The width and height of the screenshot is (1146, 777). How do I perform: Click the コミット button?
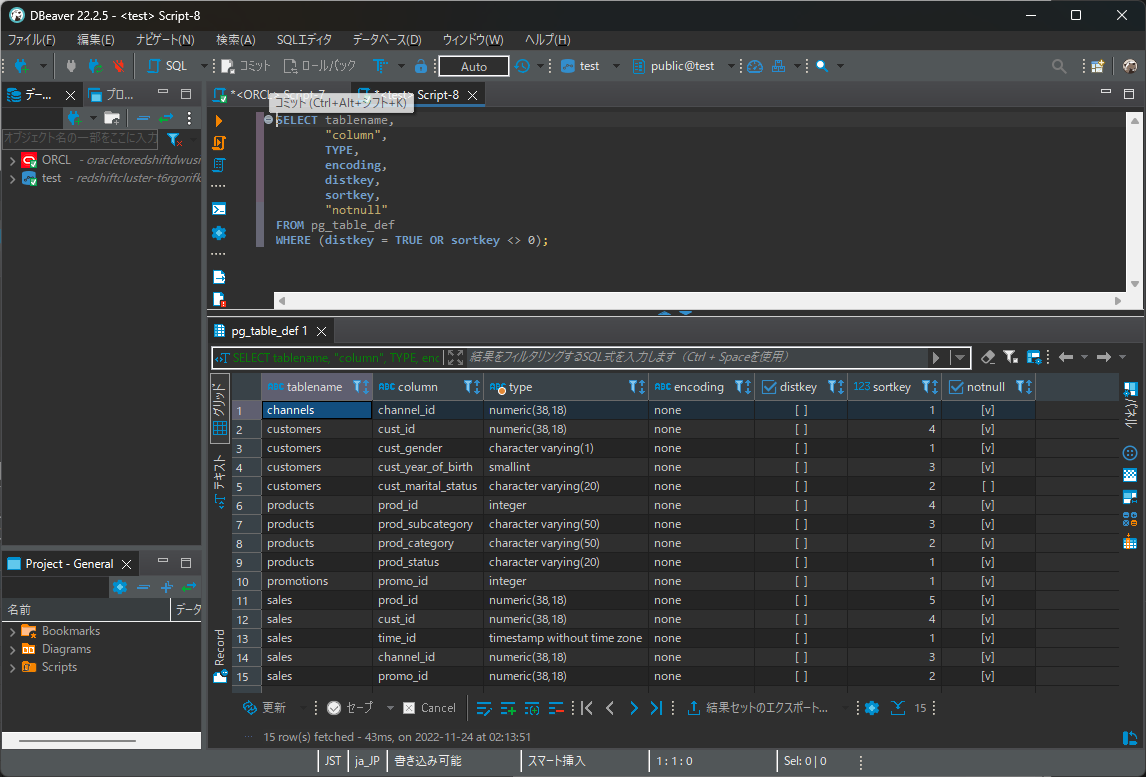[246, 66]
